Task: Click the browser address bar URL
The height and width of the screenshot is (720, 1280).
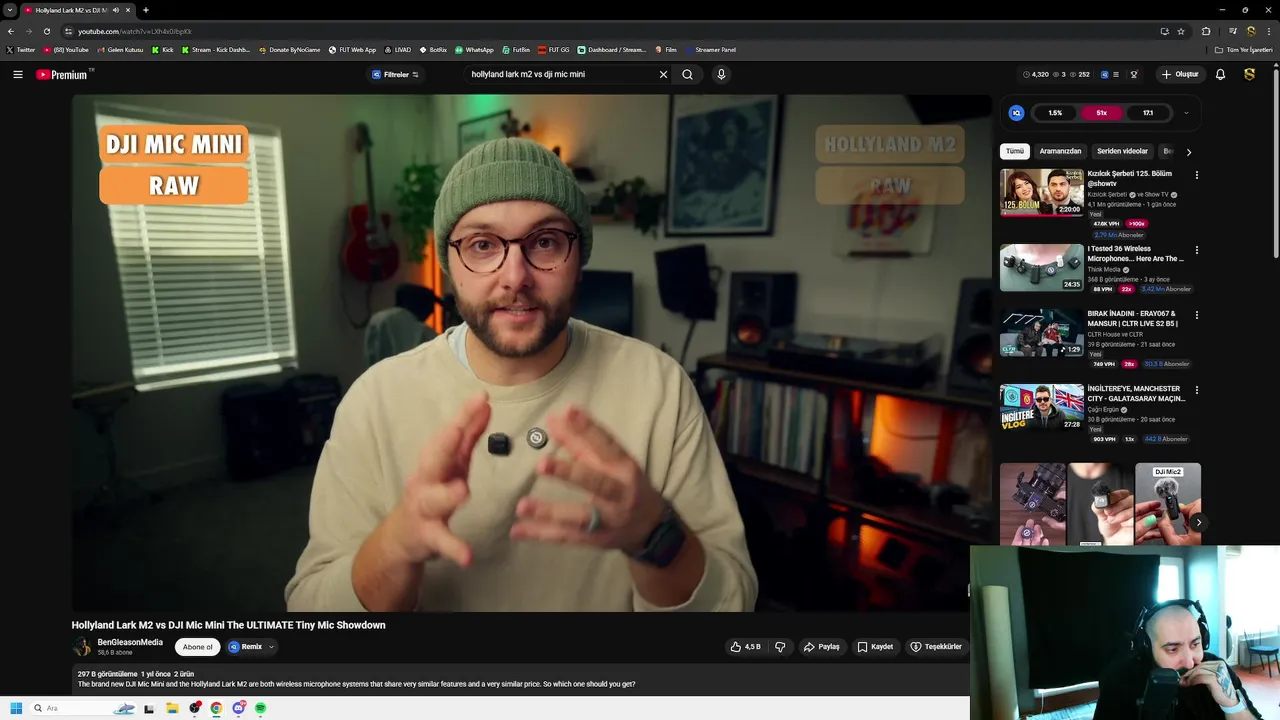Action: click(x=135, y=31)
